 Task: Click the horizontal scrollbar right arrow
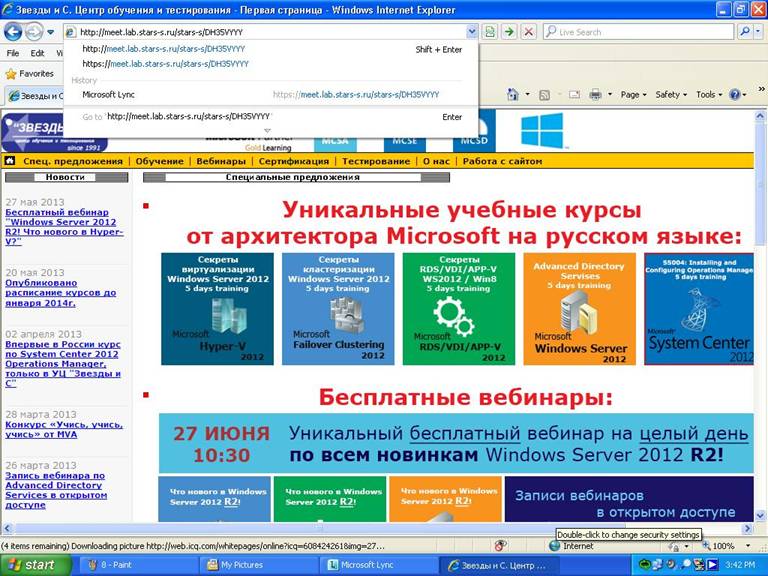(747, 528)
